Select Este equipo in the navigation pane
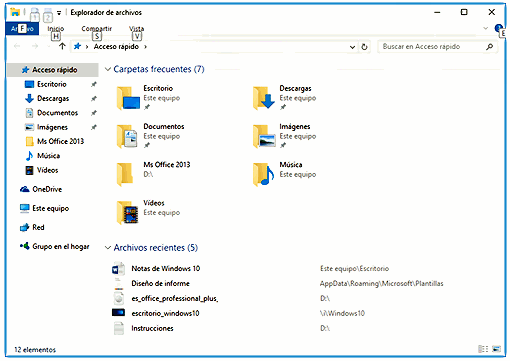This screenshot has height=361, width=510. click(50, 208)
